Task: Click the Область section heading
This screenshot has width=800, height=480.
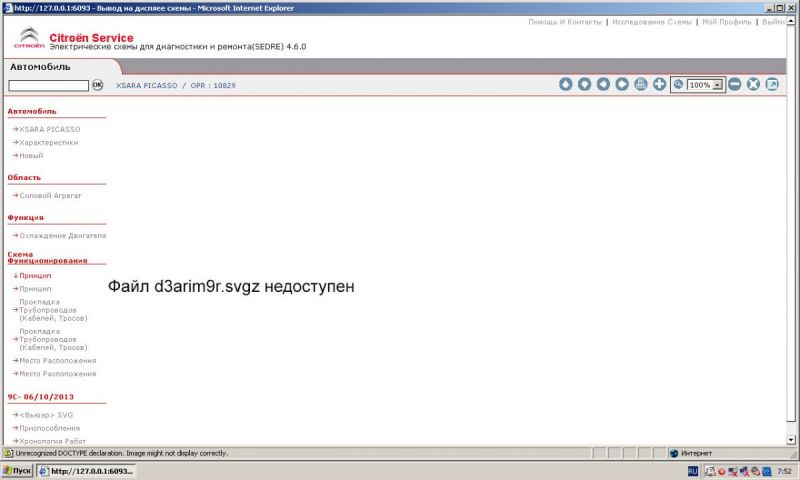Action: click(x=24, y=178)
